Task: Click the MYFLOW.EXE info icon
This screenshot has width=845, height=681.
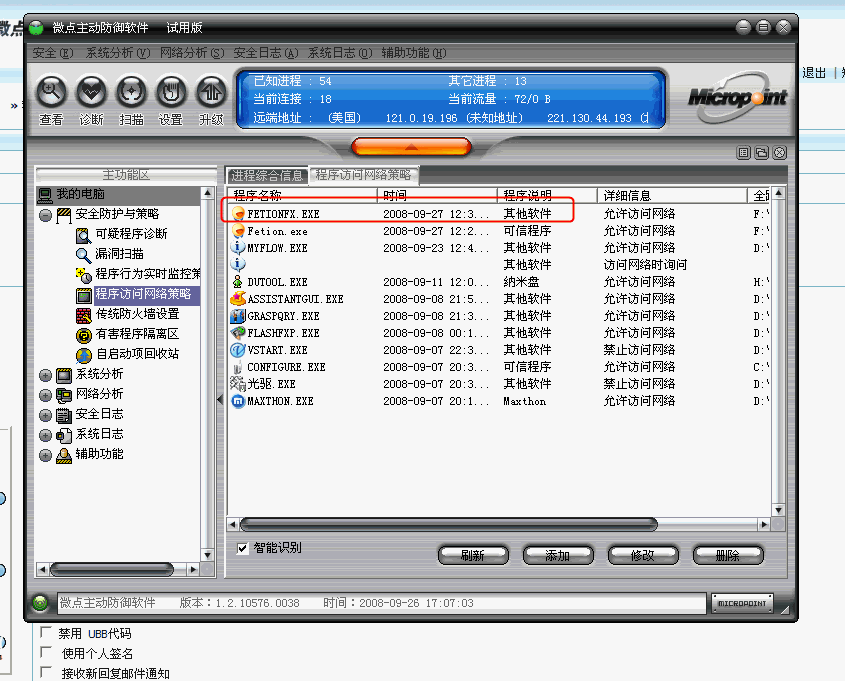Action: coord(238,248)
